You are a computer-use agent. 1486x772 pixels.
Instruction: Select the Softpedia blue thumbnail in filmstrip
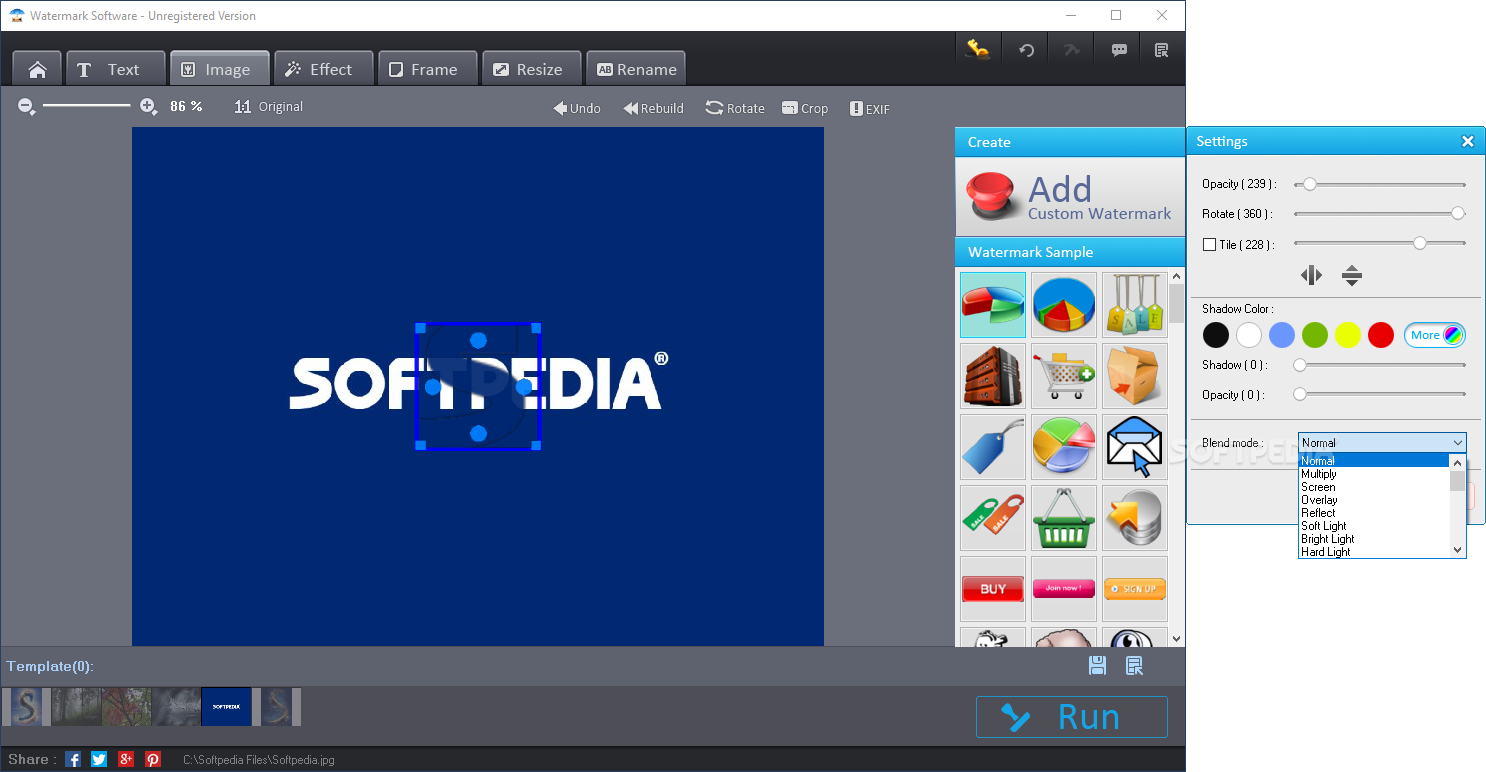click(226, 706)
